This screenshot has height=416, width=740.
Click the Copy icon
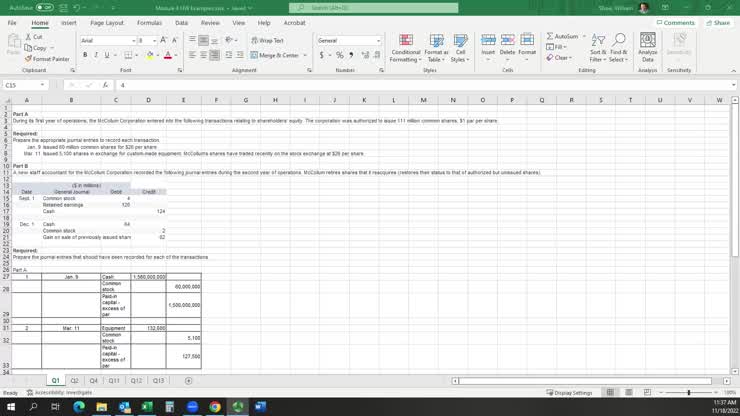[28, 48]
